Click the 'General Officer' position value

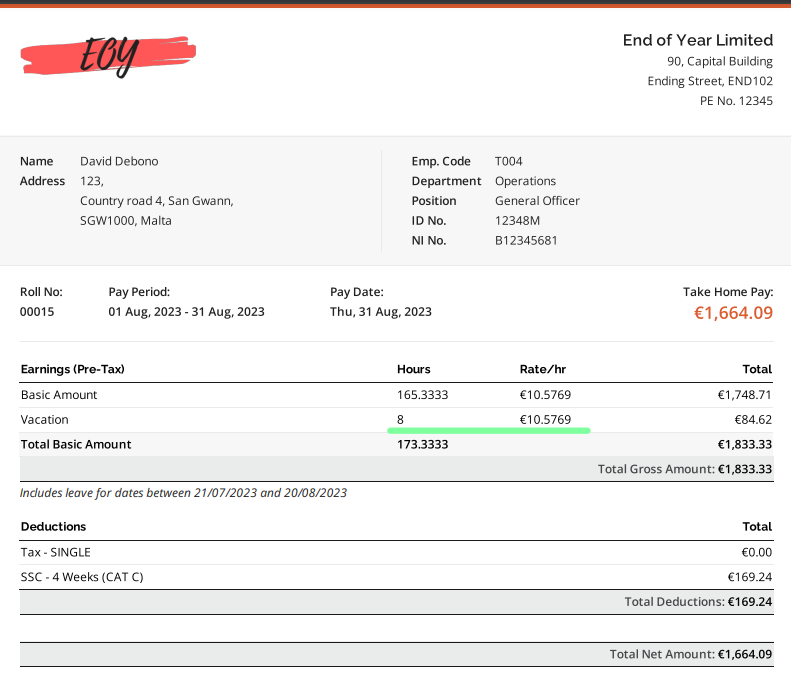pos(537,201)
